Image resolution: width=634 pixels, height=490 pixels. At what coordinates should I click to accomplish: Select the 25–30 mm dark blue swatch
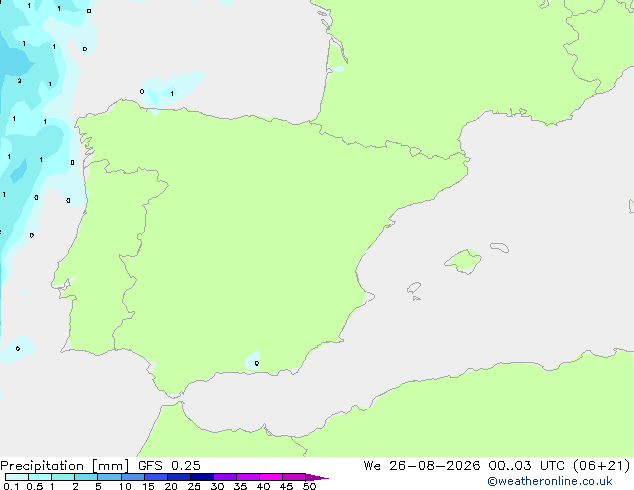202,477
